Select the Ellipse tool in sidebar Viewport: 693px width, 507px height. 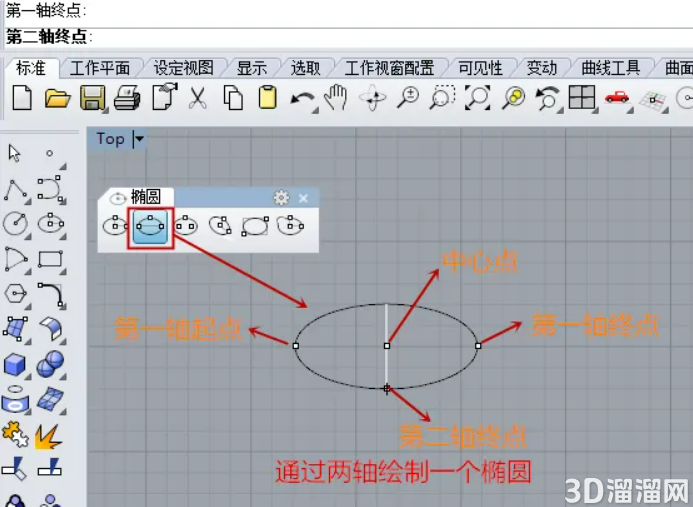pyautogui.click(x=50, y=222)
